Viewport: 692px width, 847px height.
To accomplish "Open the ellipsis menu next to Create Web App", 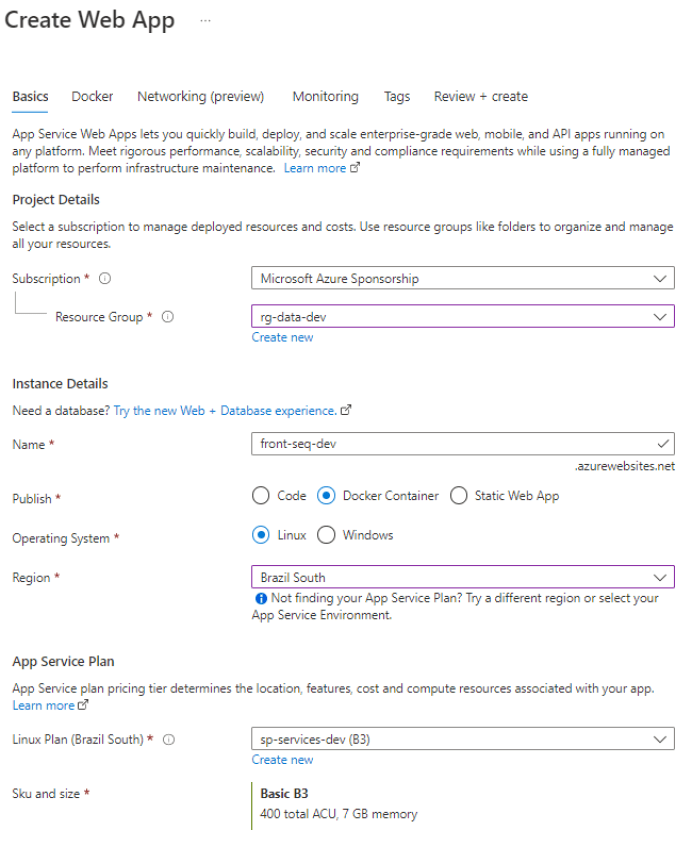I will pos(205,20).
